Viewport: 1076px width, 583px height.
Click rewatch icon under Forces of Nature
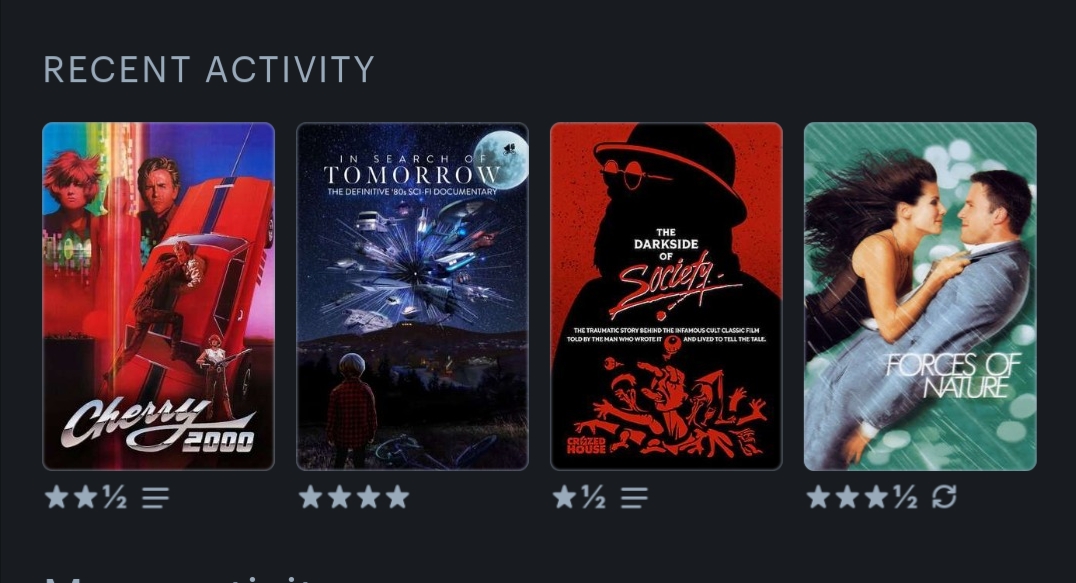[x=944, y=497]
